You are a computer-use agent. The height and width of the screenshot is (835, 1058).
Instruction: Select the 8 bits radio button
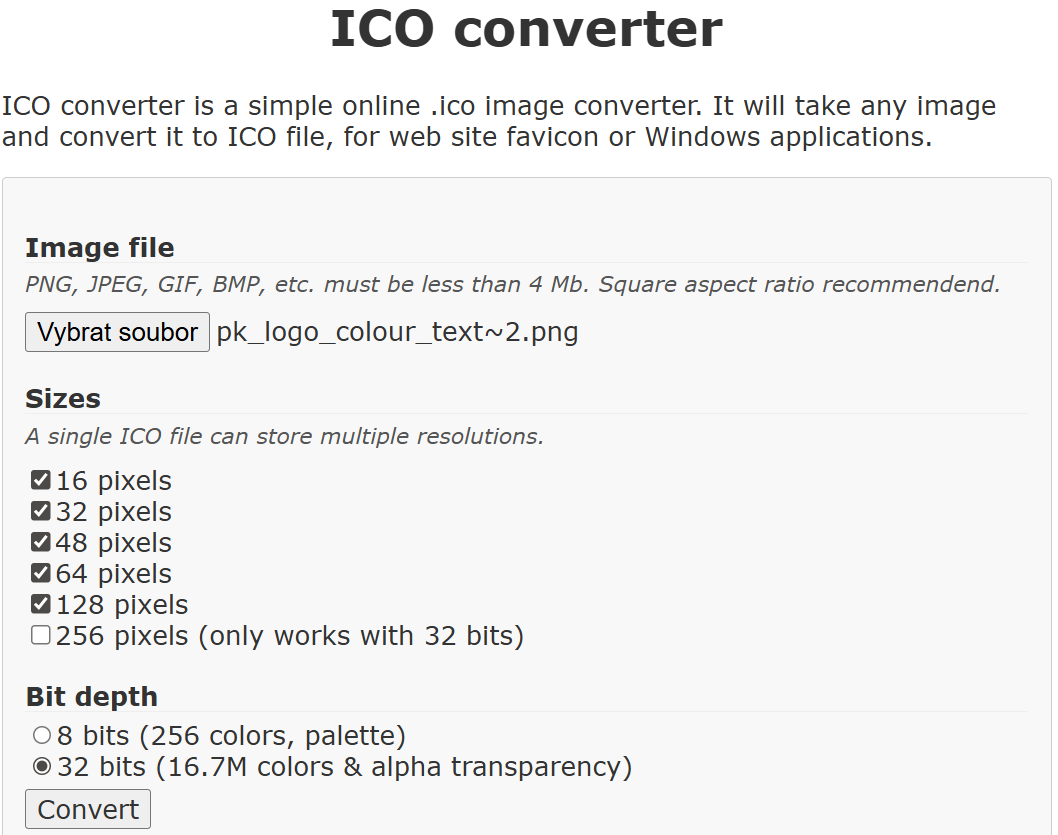tap(42, 736)
